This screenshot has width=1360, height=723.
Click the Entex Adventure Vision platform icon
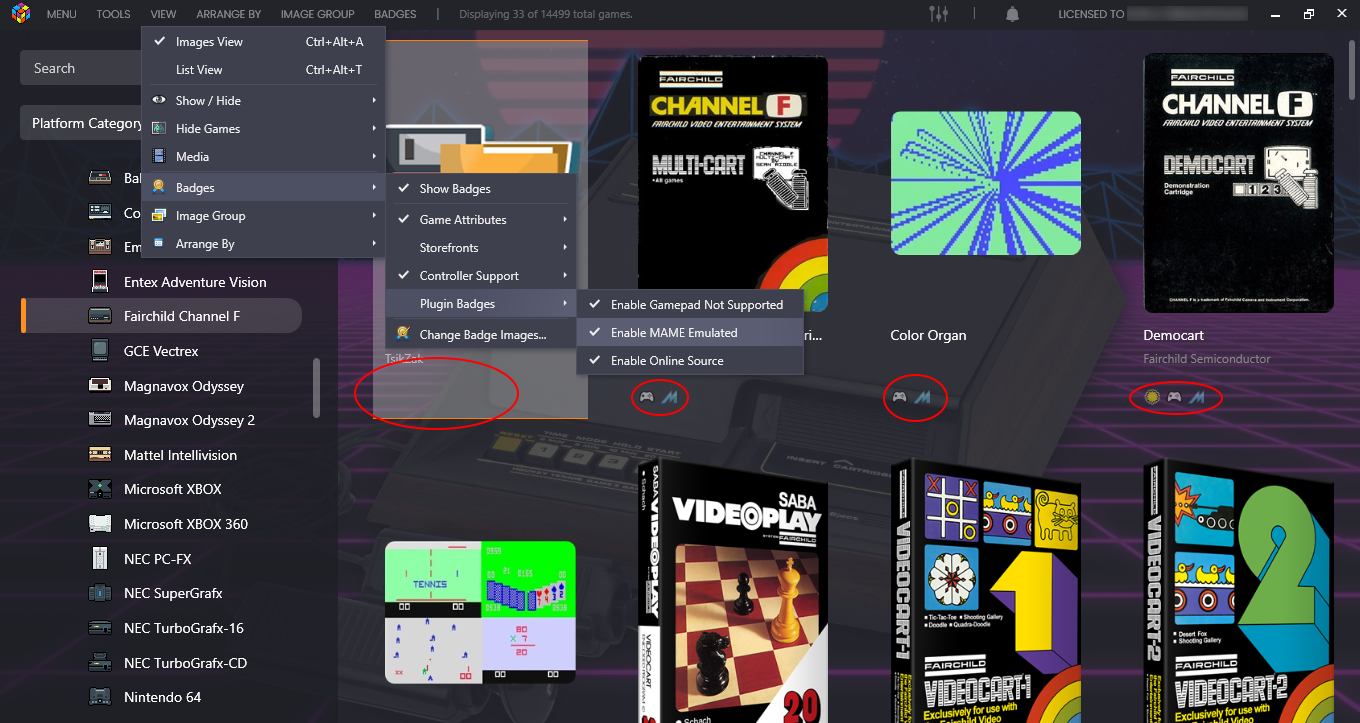pyautogui.click(x=100, y=282)
